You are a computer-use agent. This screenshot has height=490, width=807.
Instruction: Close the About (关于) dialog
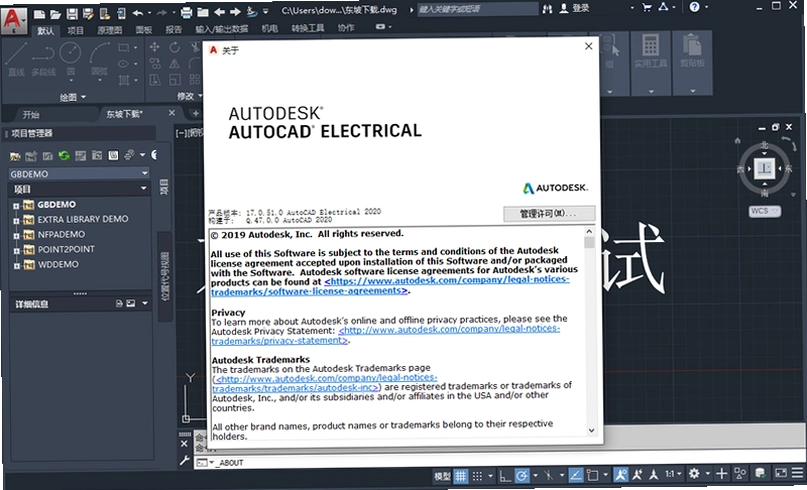click(x=589, y=46)
